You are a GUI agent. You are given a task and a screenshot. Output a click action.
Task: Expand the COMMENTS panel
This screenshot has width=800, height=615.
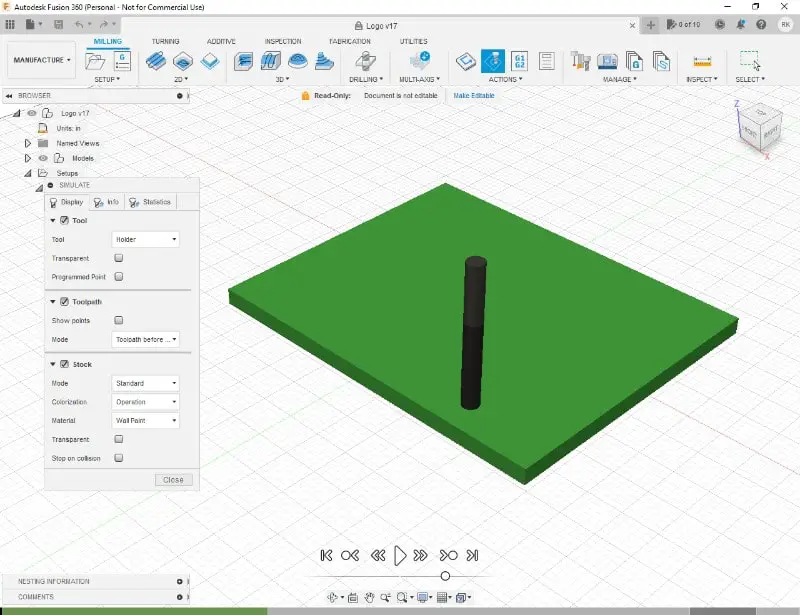[x=180, y=597]
